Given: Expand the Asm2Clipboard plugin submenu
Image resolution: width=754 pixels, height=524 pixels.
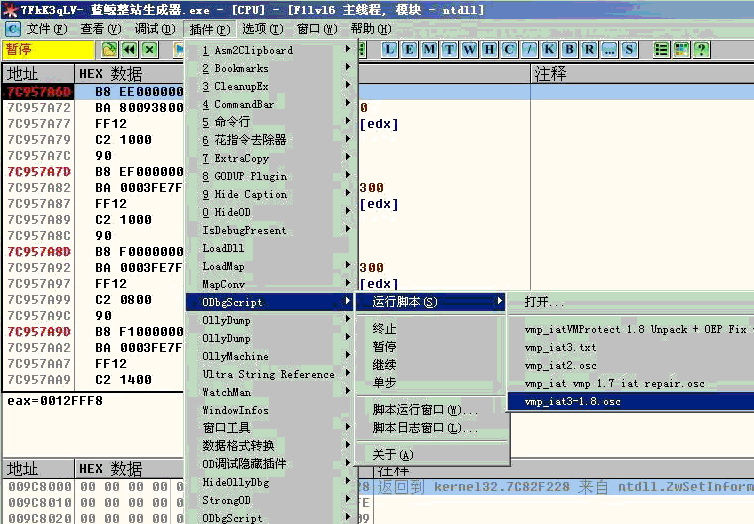Looking at the screenshot, I should [271, 50].
